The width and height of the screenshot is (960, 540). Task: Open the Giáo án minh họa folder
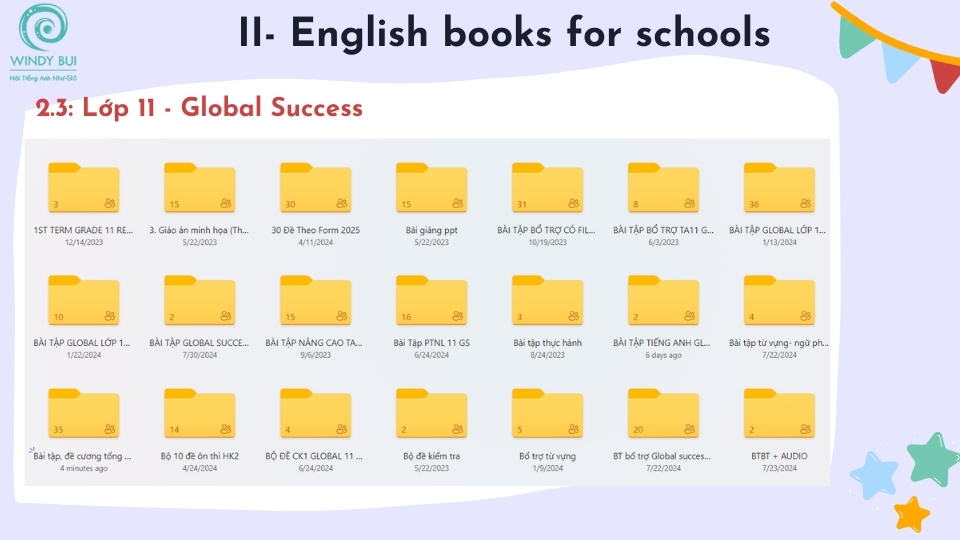pyautogui.click(x=199, y=189)
